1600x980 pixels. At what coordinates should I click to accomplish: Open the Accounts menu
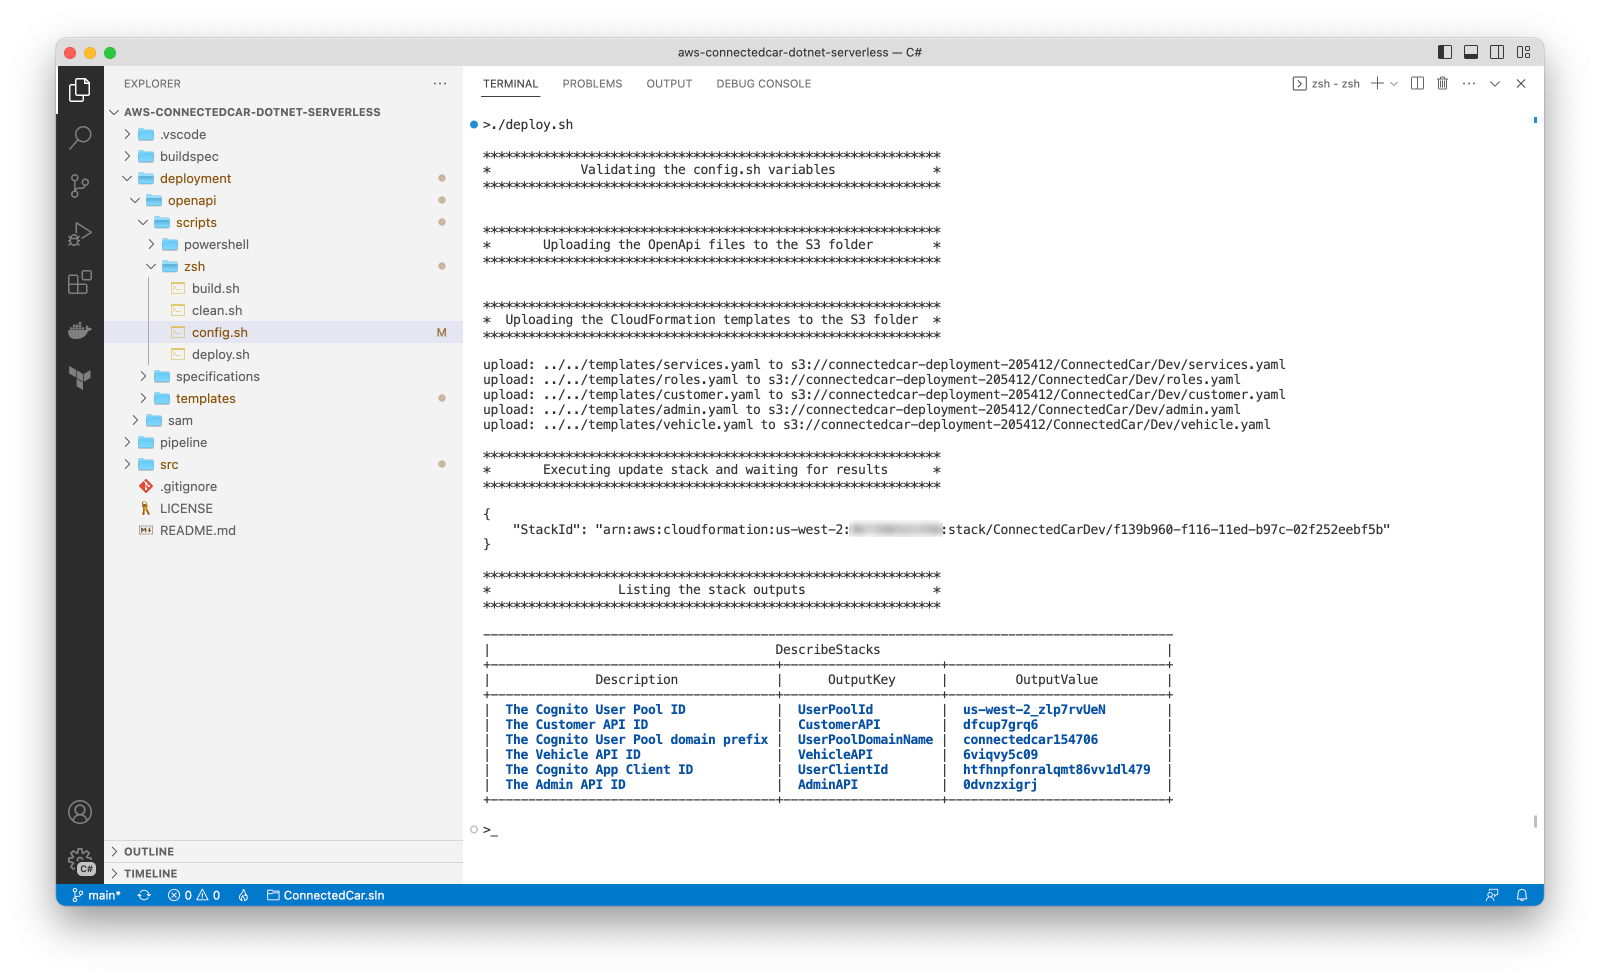pos(80,812)
